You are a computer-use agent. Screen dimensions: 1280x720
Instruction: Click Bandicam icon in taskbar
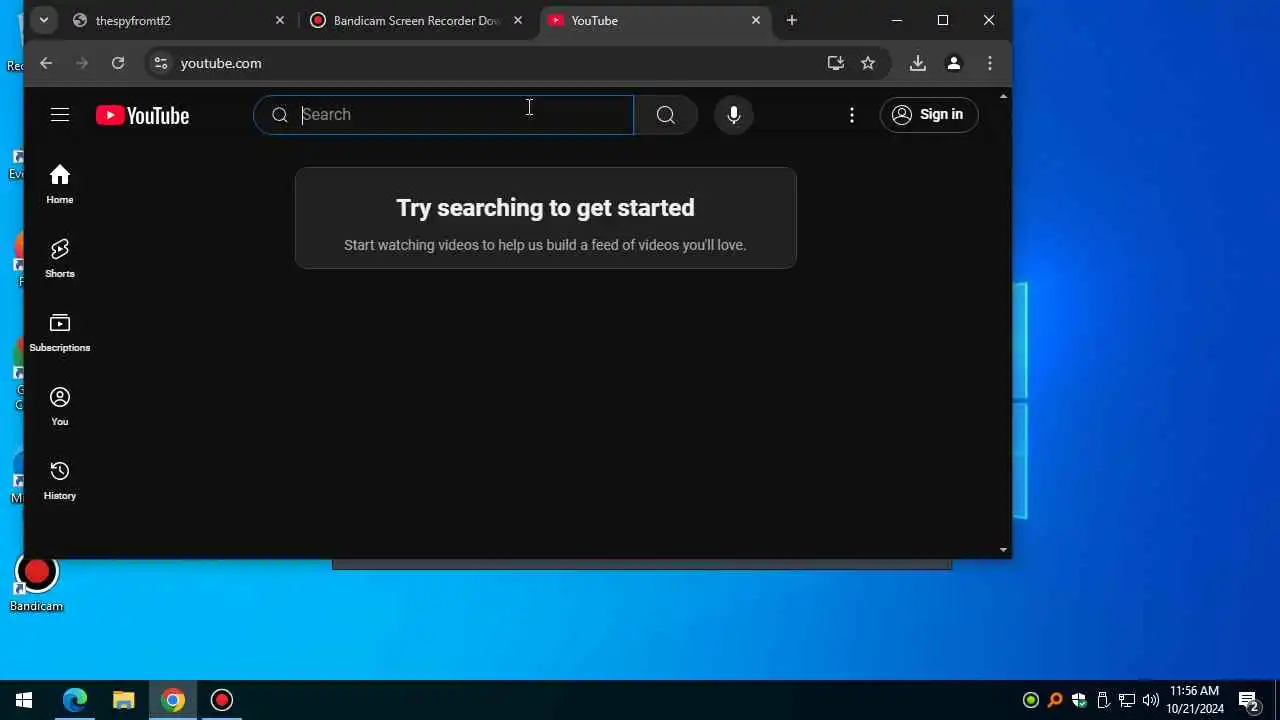[222, 700]
